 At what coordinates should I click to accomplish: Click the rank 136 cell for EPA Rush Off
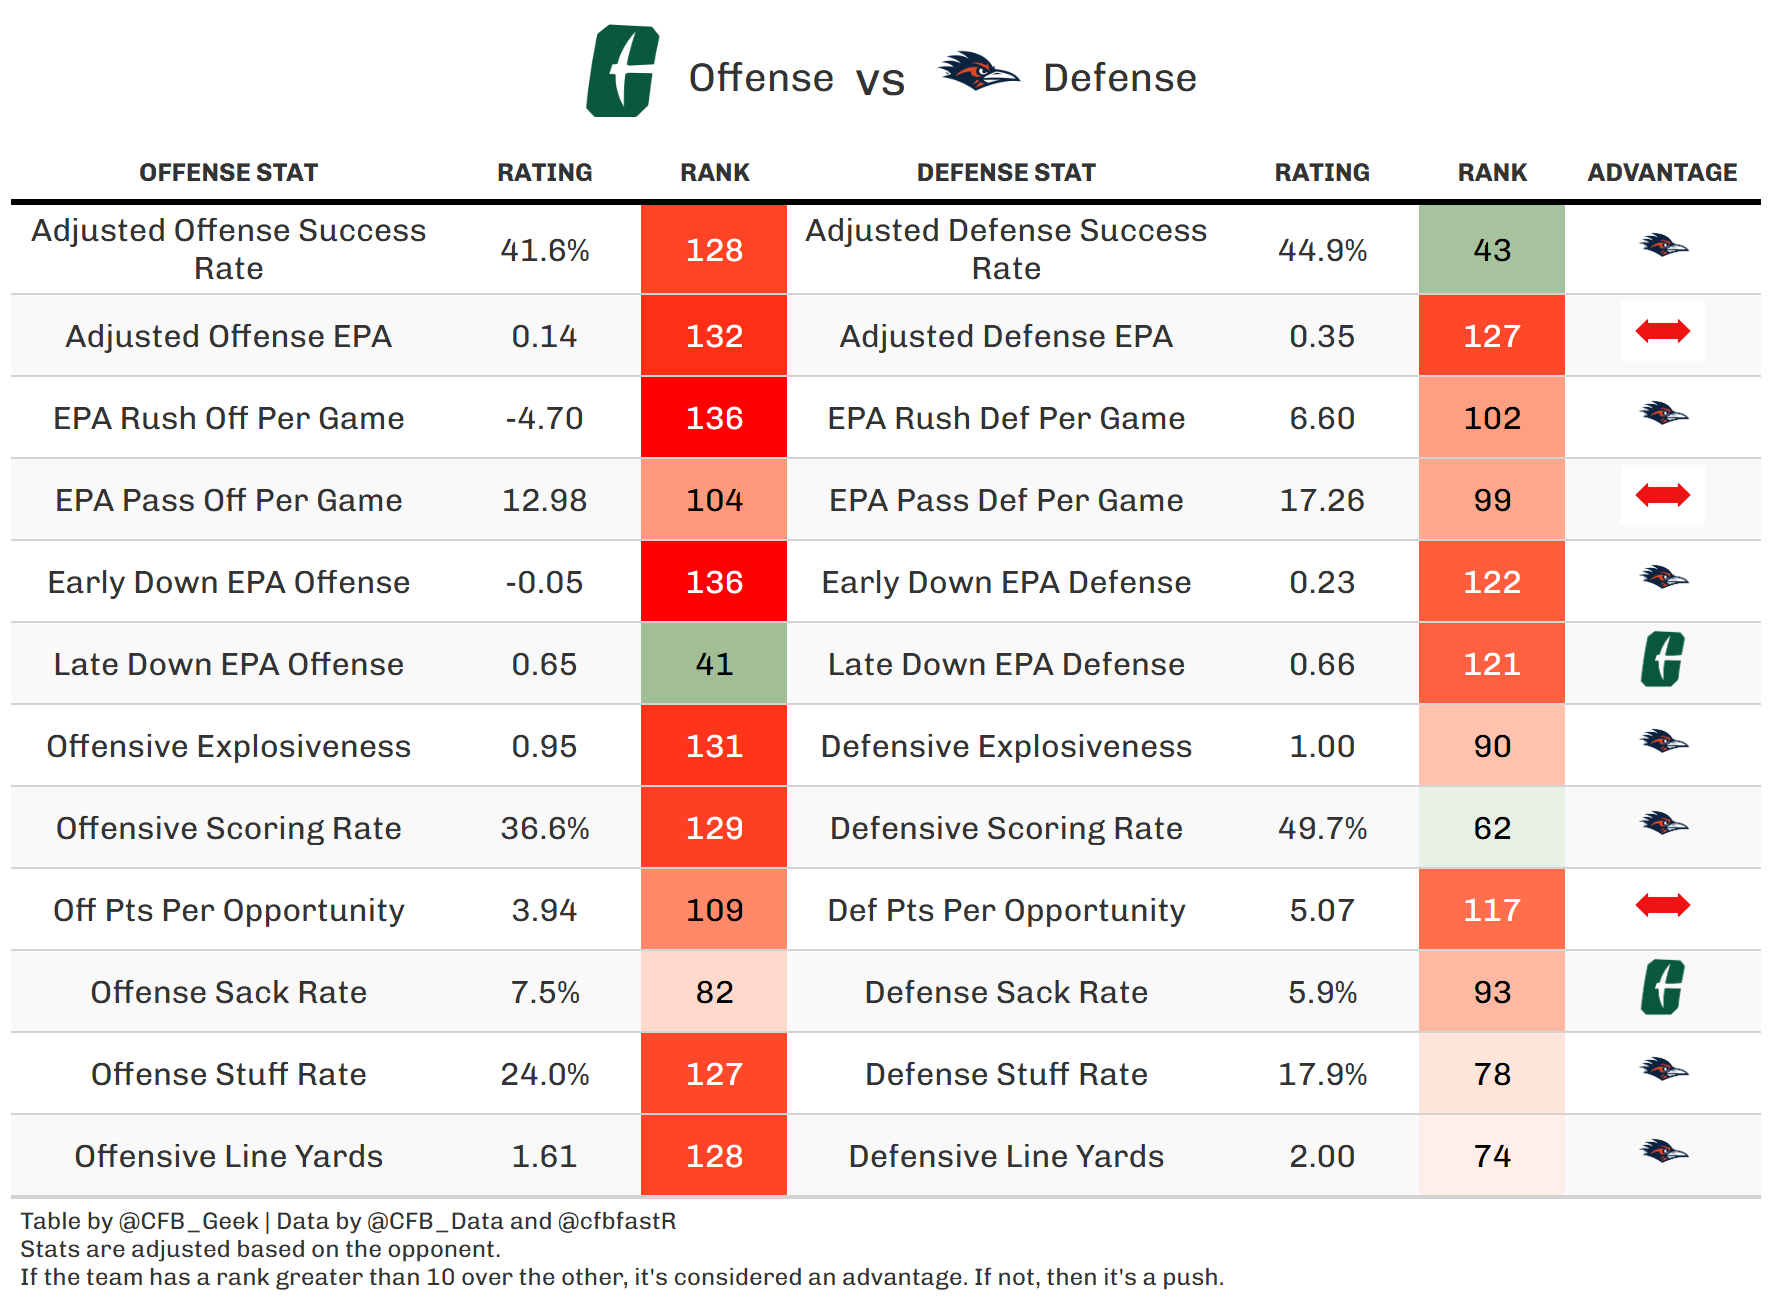click(714, 418)
